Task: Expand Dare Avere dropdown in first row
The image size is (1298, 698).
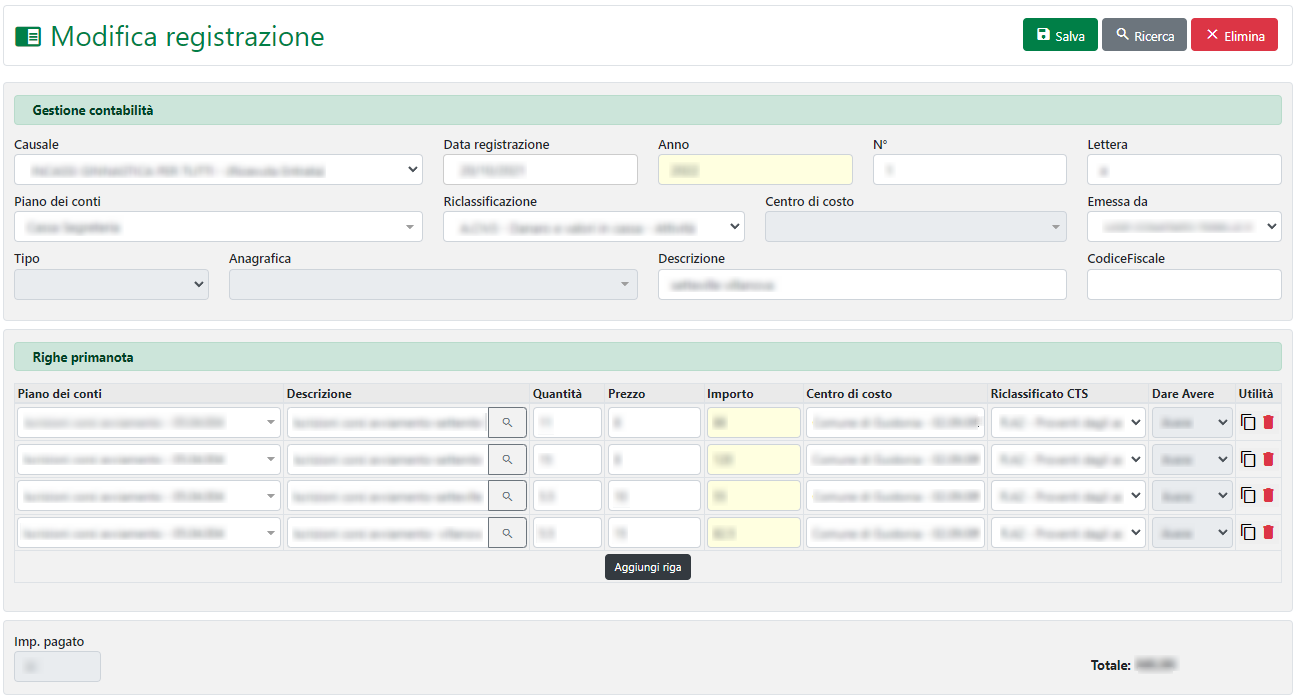Action: [1192, 423]
